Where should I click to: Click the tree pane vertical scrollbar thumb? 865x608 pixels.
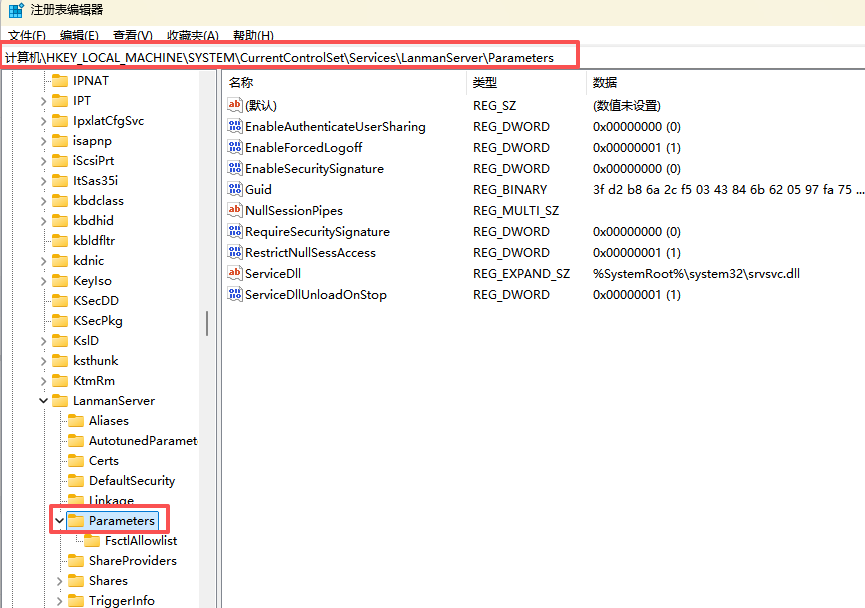[207, 323]
